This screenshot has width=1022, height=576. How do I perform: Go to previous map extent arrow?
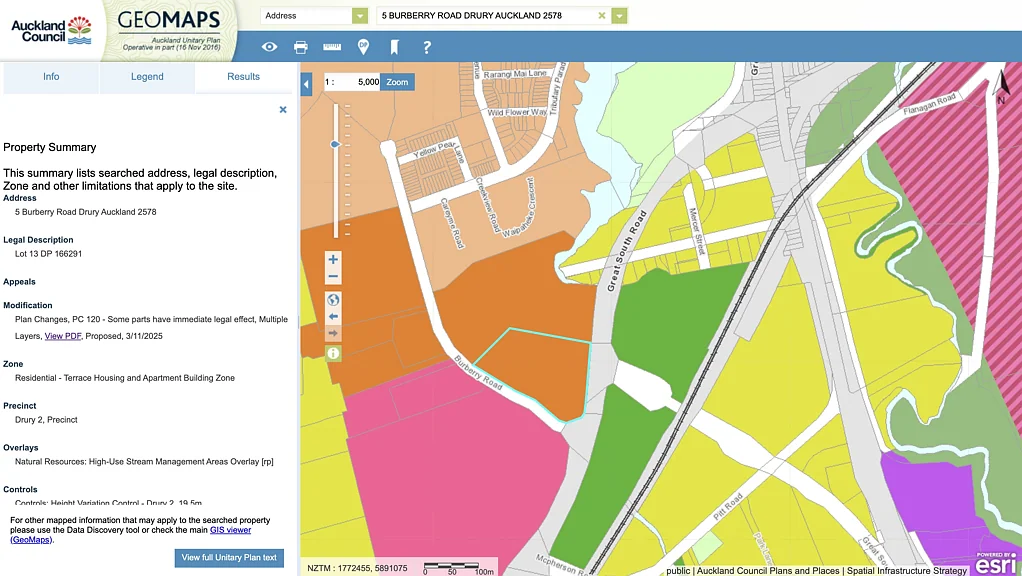[333, 317]
